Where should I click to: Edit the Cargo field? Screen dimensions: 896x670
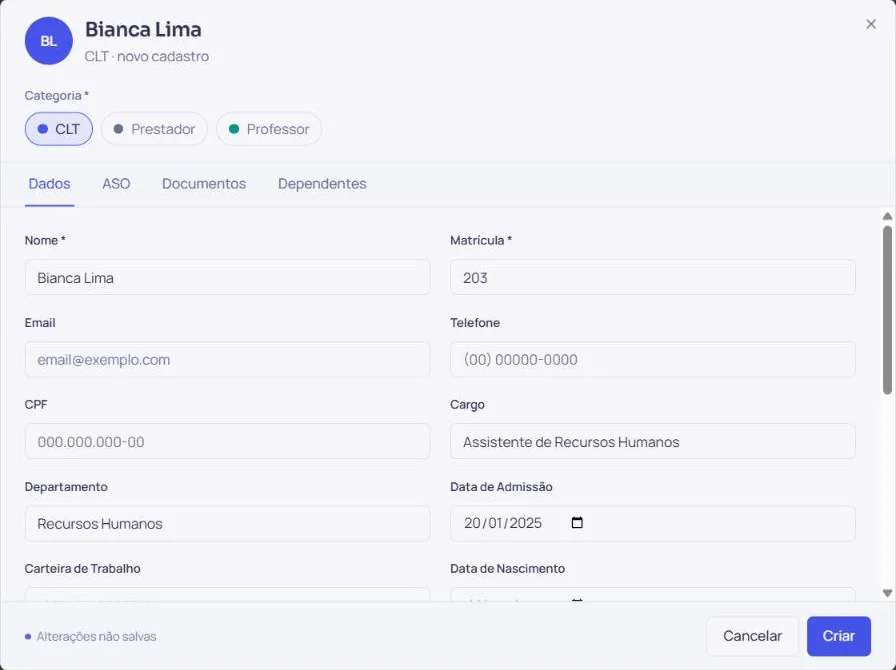tap(653, 441)
